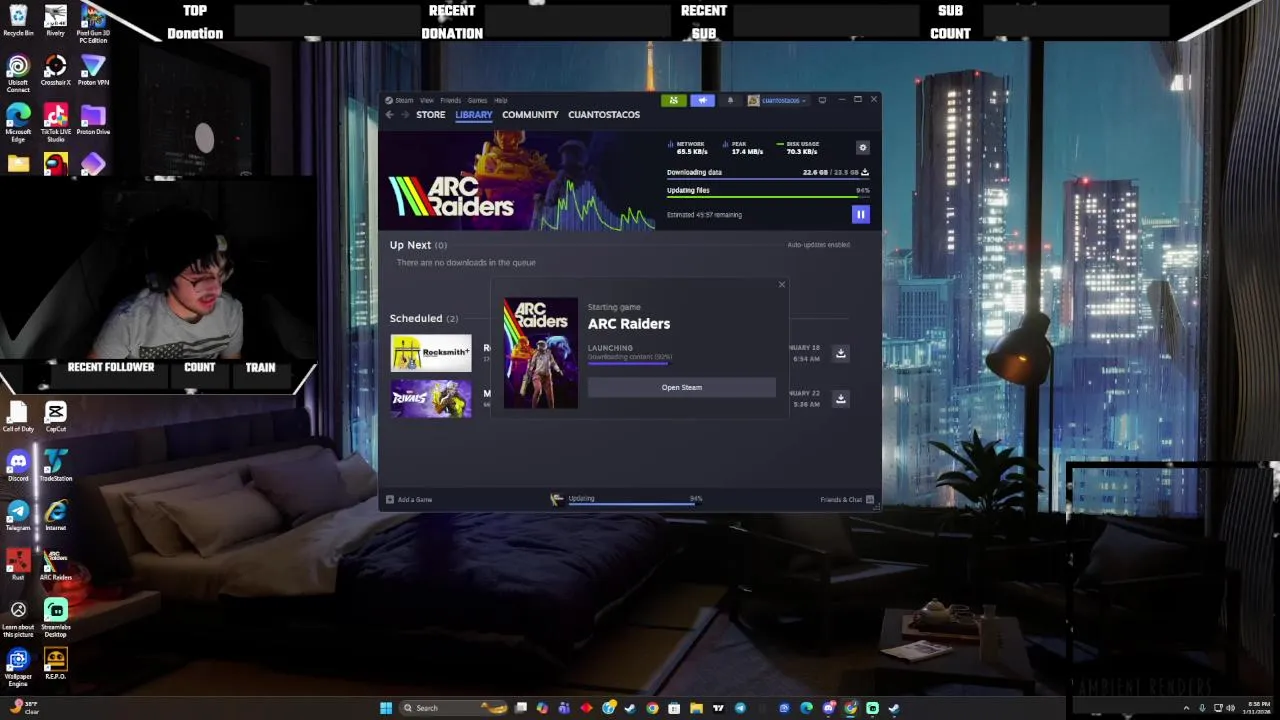Open Call of Duty desktop icon

tap(18, 416)
